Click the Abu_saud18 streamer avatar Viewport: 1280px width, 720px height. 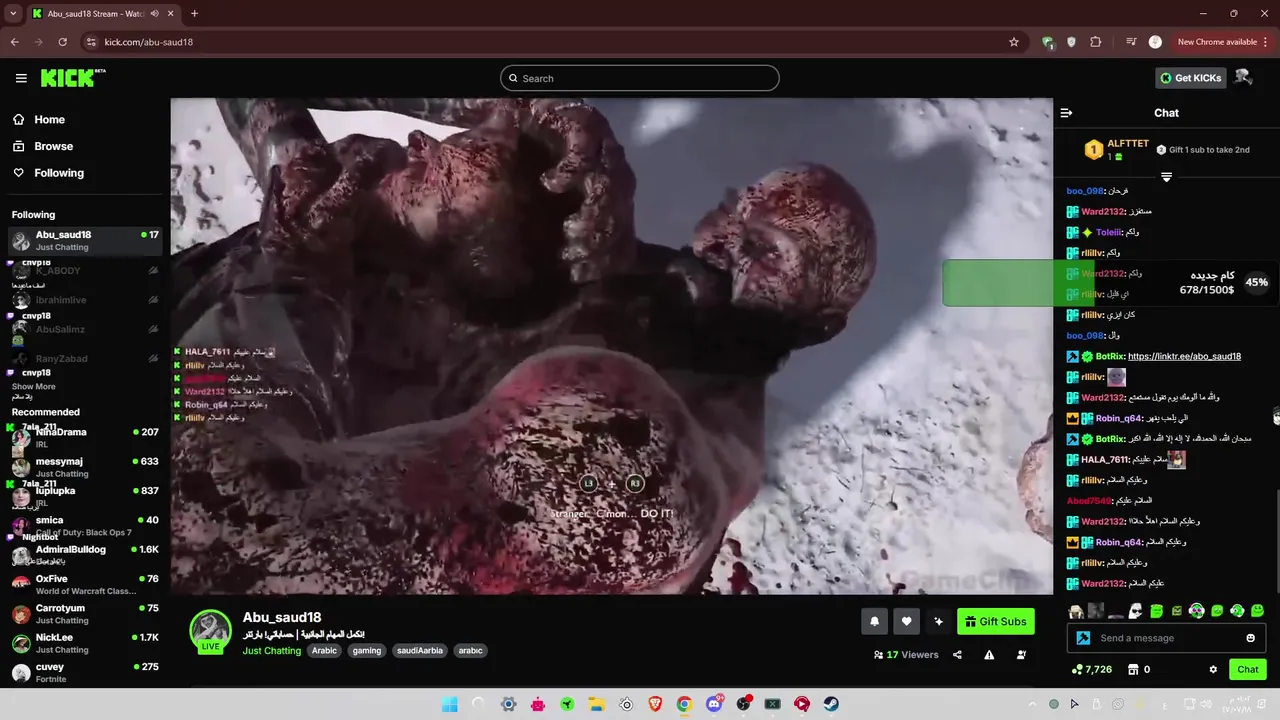click(210, 630)
